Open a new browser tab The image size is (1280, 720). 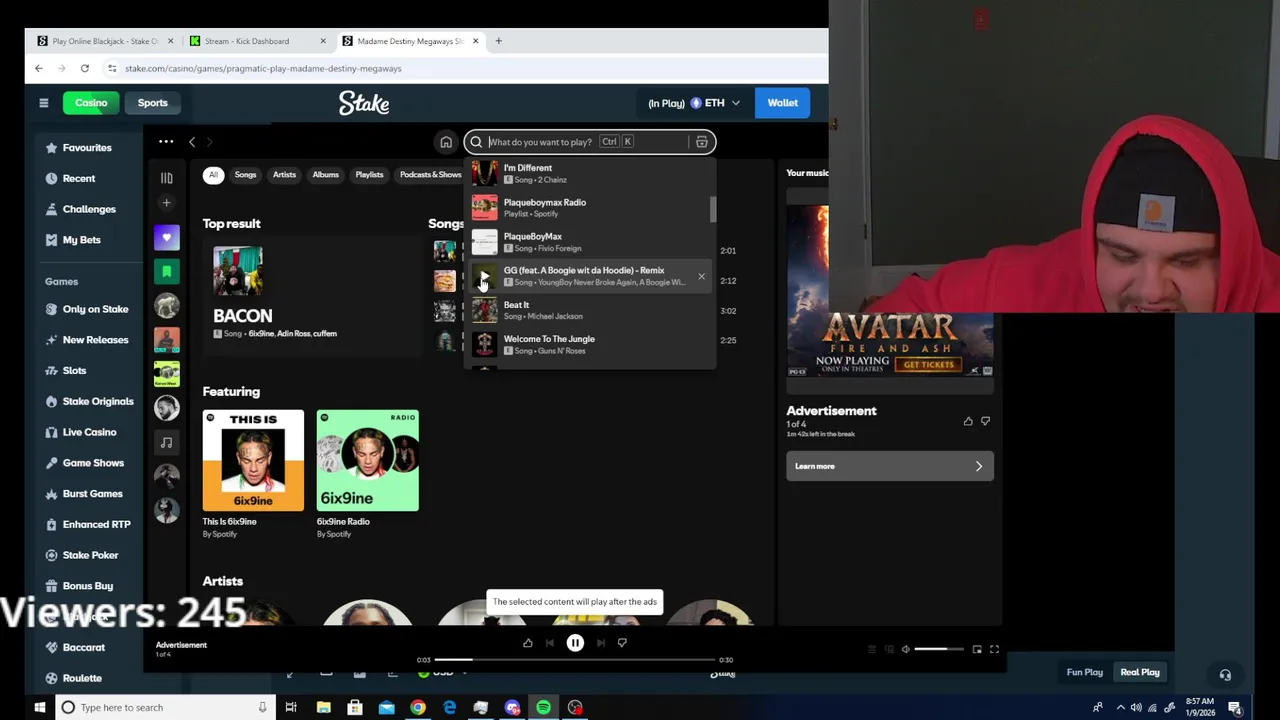pos(498,41)
